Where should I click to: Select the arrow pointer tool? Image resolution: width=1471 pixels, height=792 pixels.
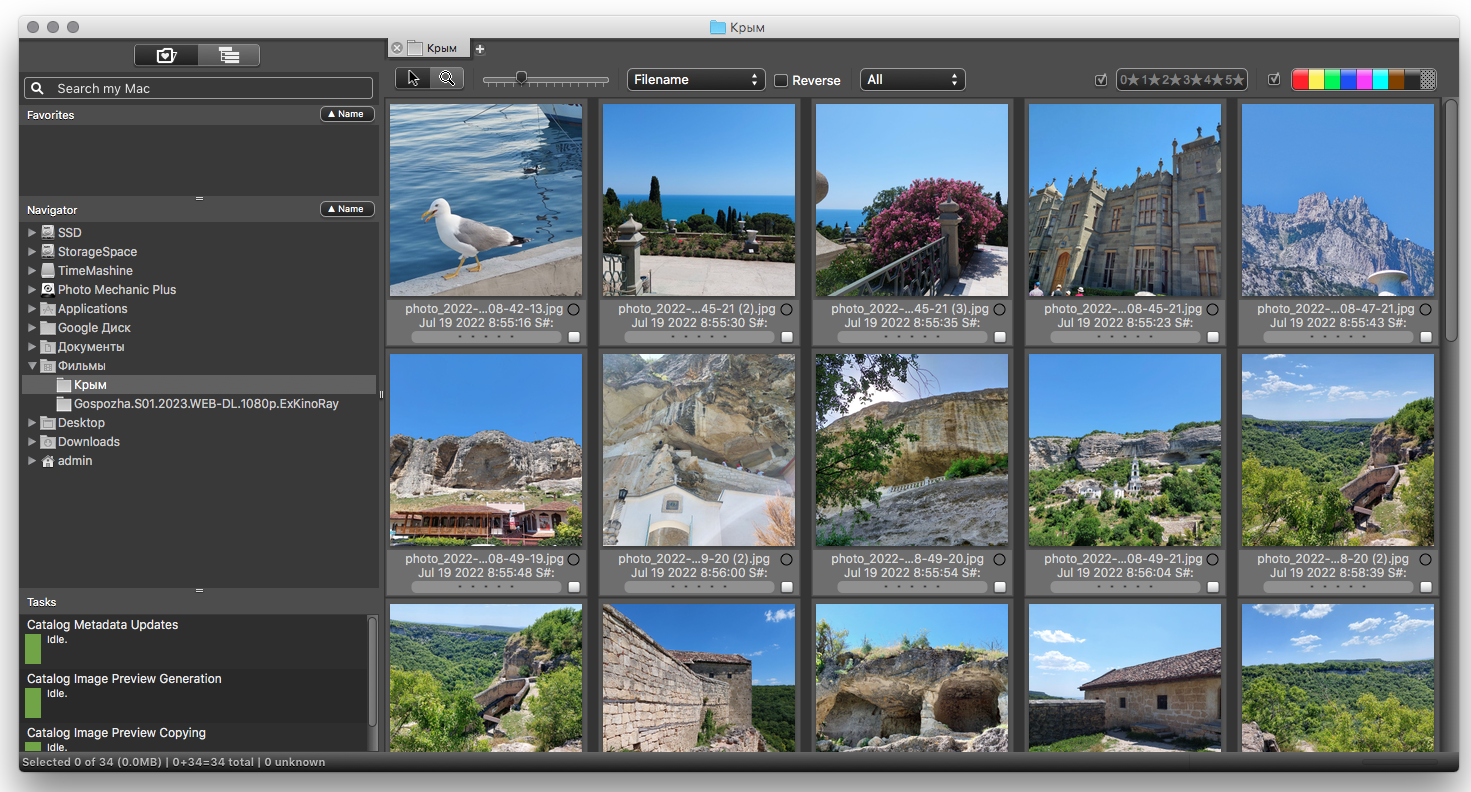pyautogui.click(x=413, y=79)
